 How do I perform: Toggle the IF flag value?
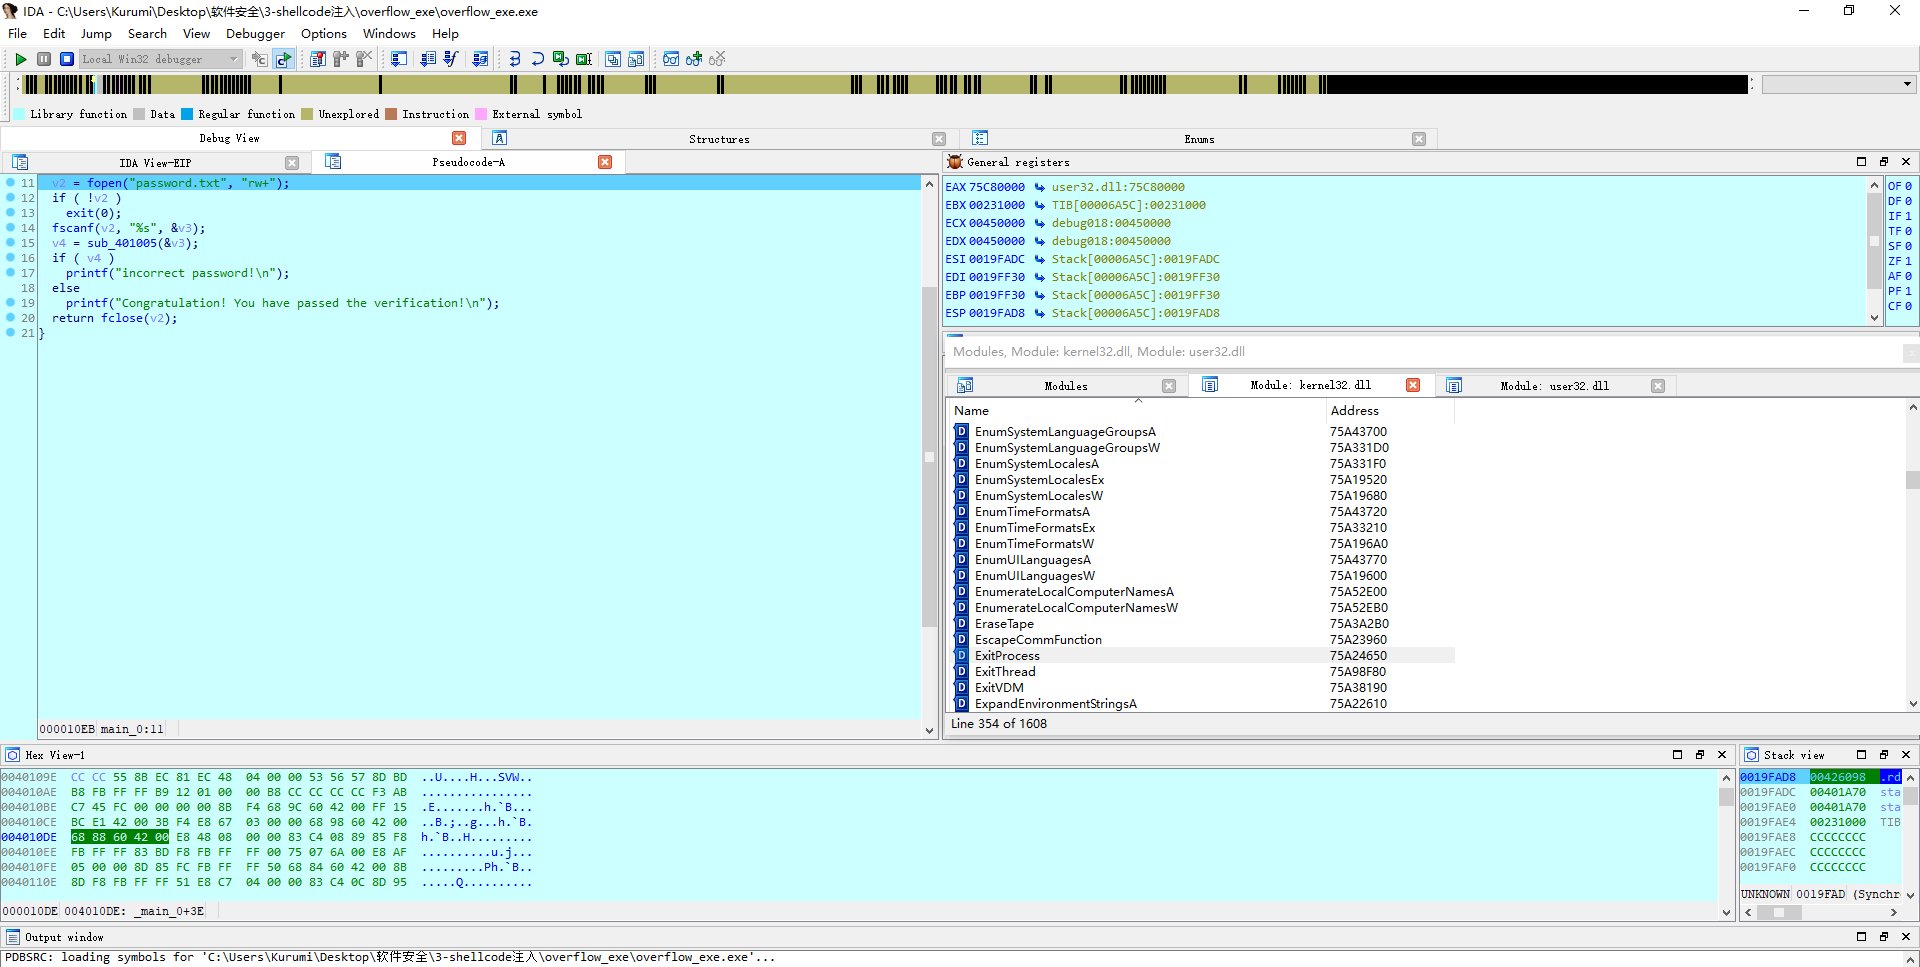point(1908,216)
